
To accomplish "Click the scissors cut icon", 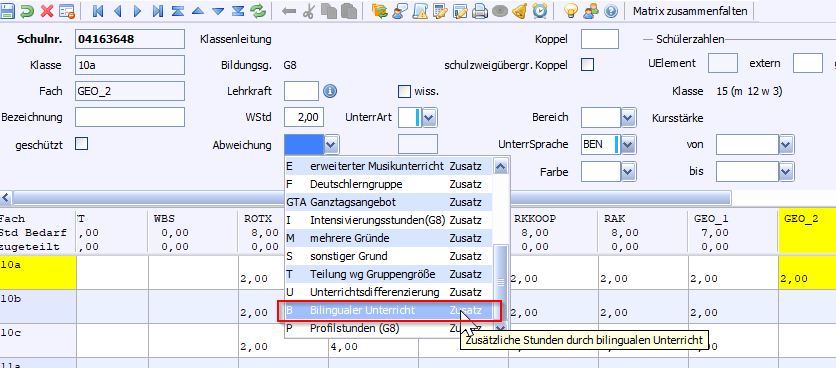I will click(x=308, y=11).
